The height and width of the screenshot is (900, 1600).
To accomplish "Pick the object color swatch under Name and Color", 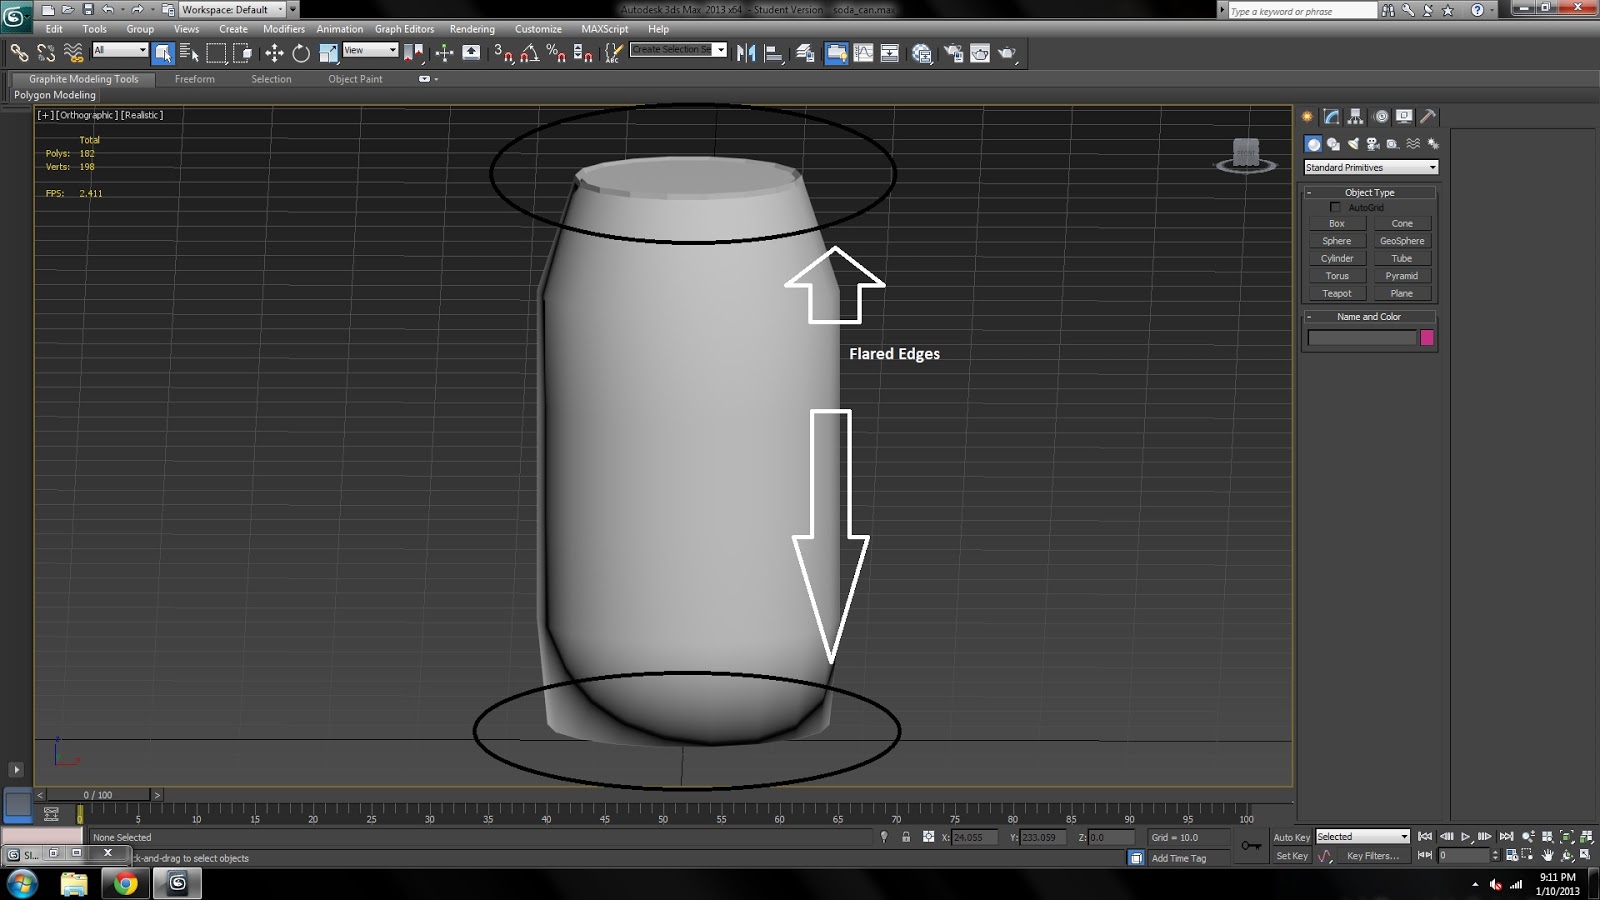I will tap(1426, 337).
